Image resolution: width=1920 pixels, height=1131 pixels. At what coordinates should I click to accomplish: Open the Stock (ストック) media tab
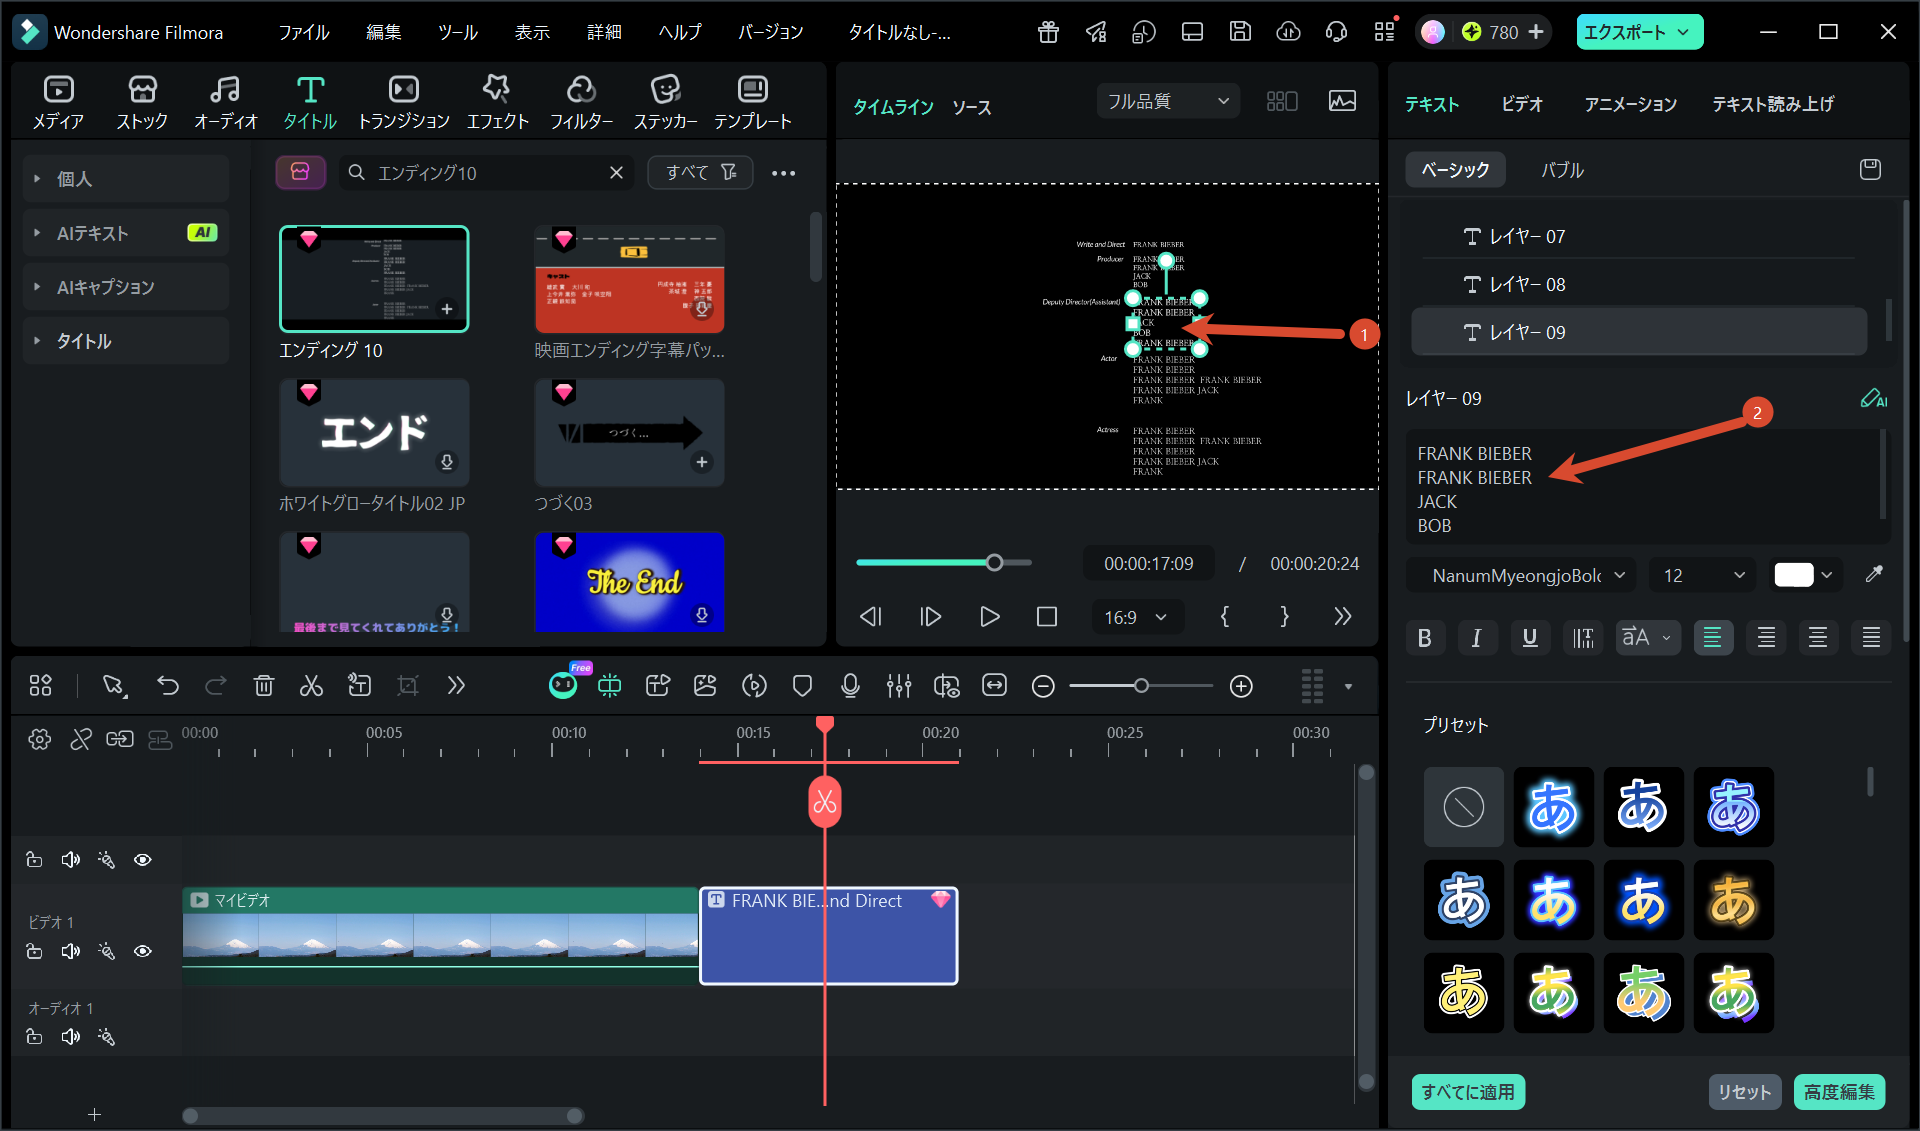142,103
